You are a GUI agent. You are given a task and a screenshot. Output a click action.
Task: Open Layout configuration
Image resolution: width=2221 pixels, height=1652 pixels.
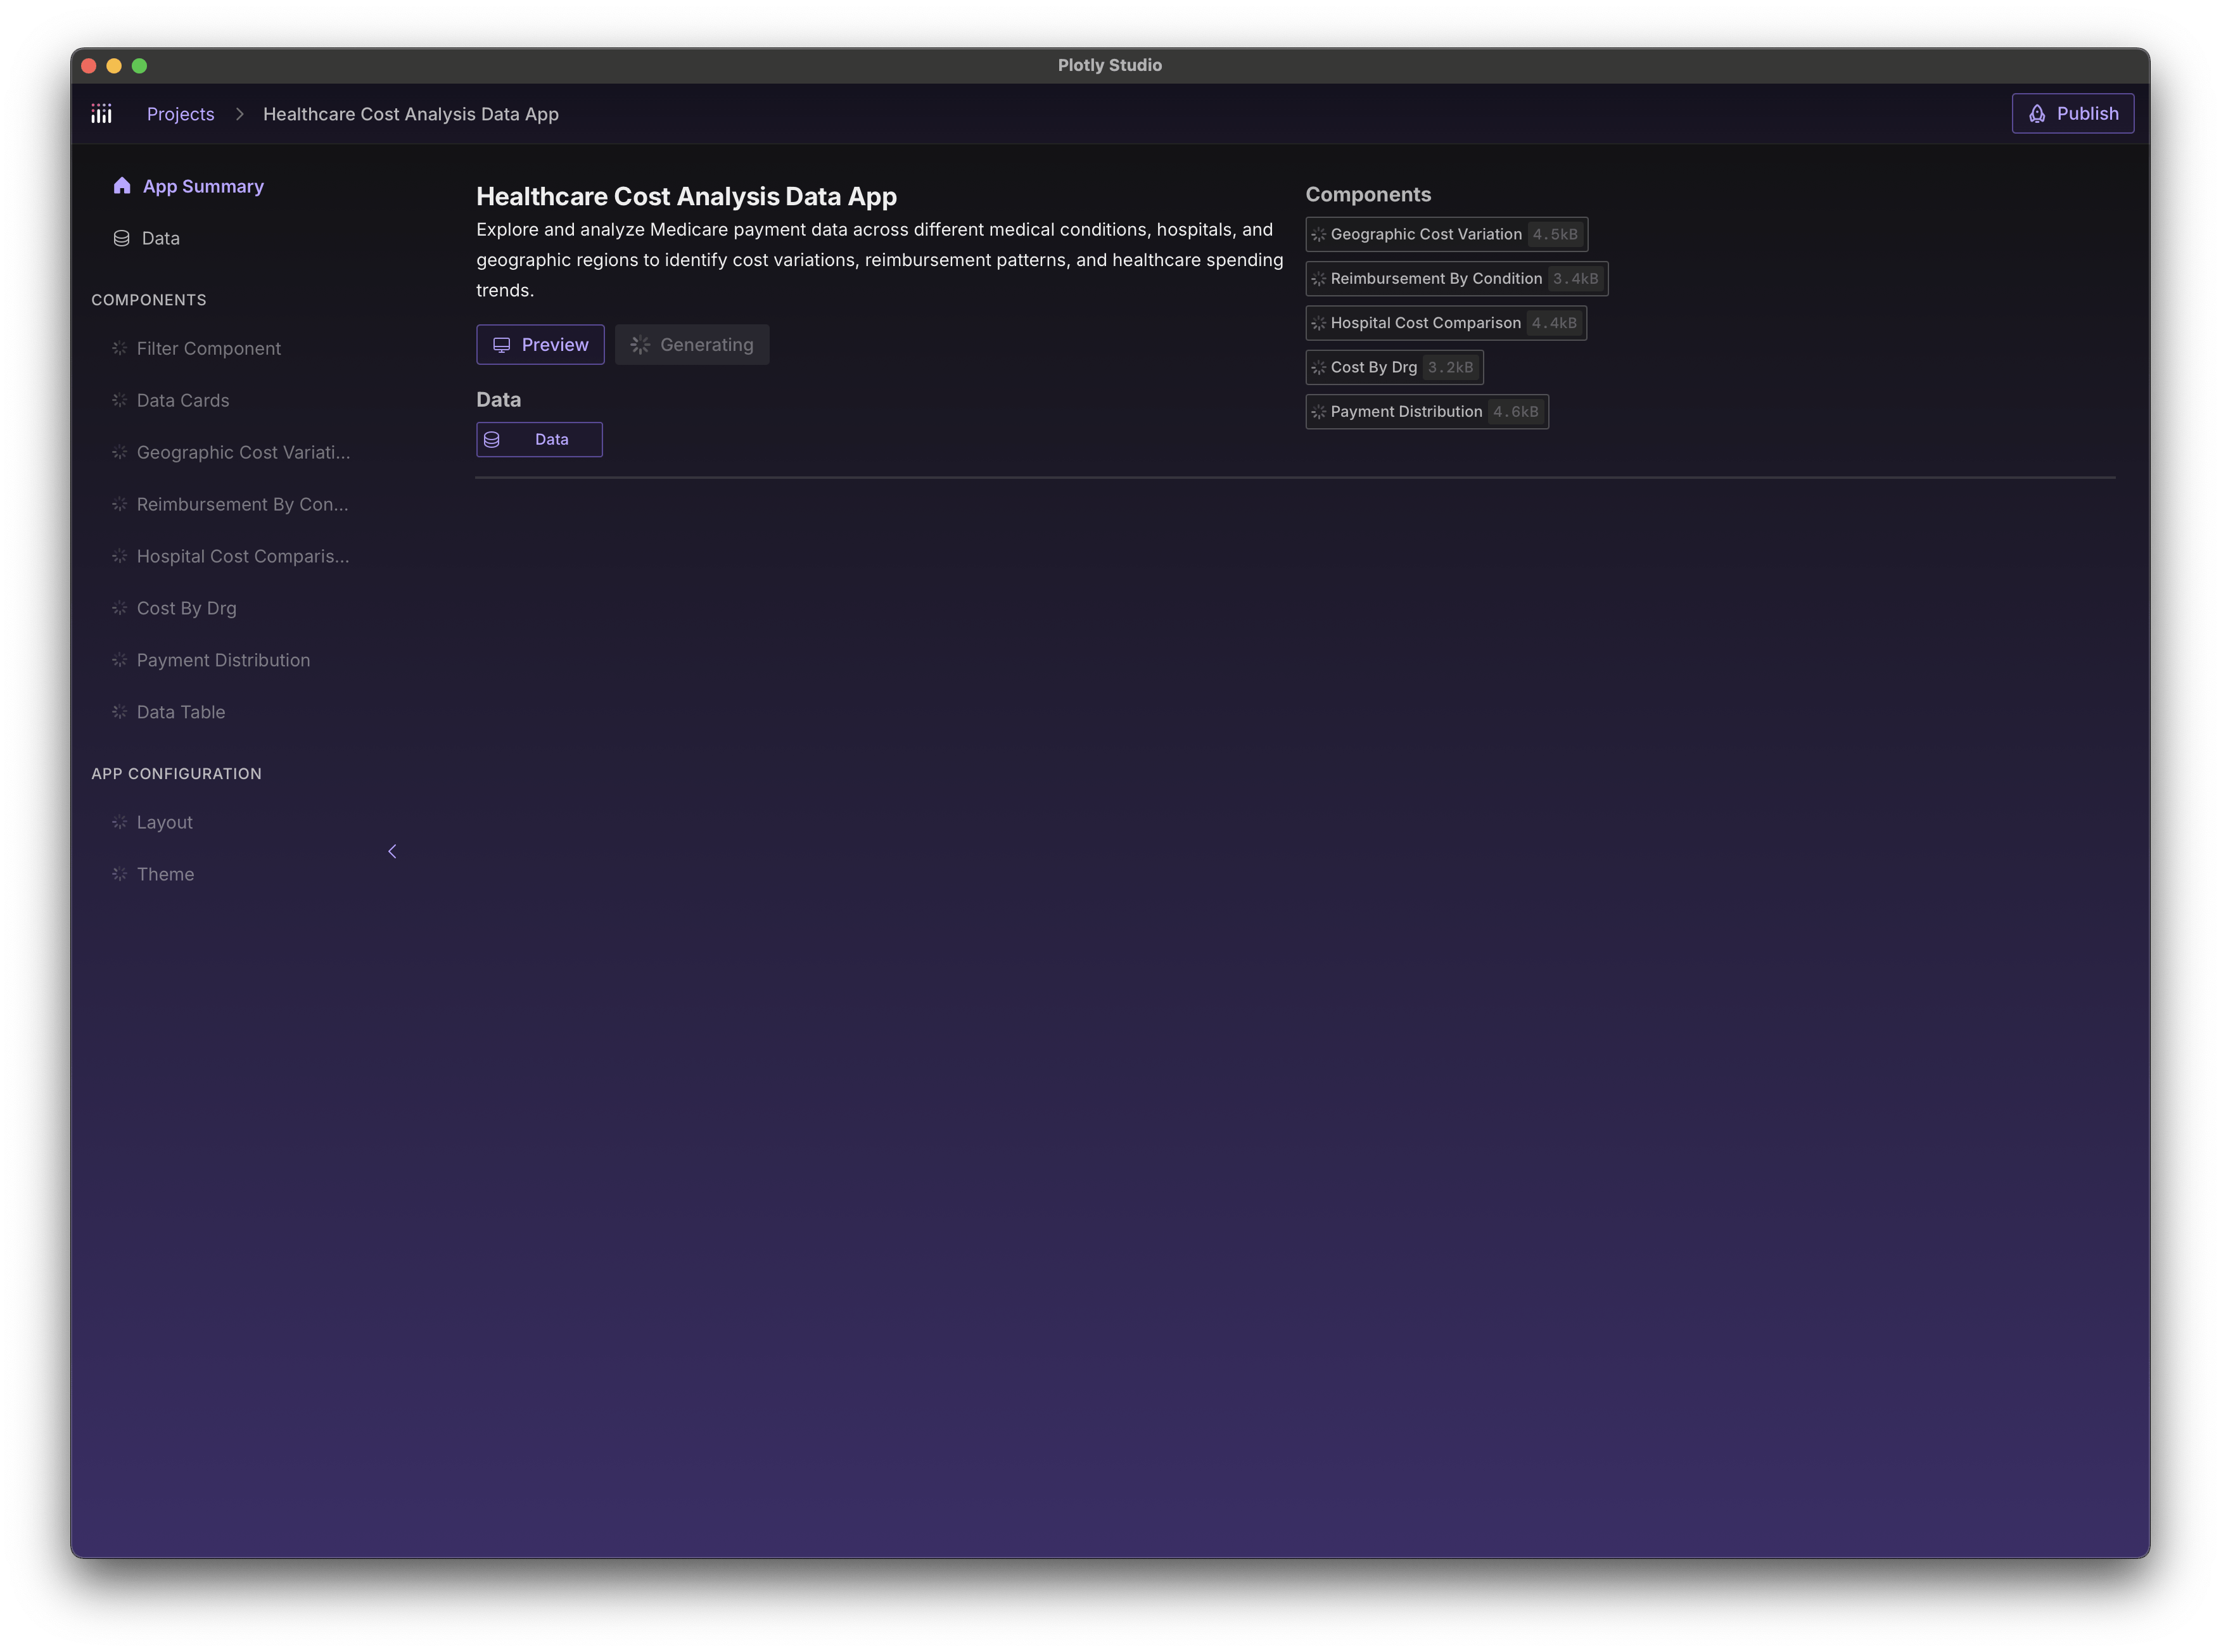coord(164,822)
